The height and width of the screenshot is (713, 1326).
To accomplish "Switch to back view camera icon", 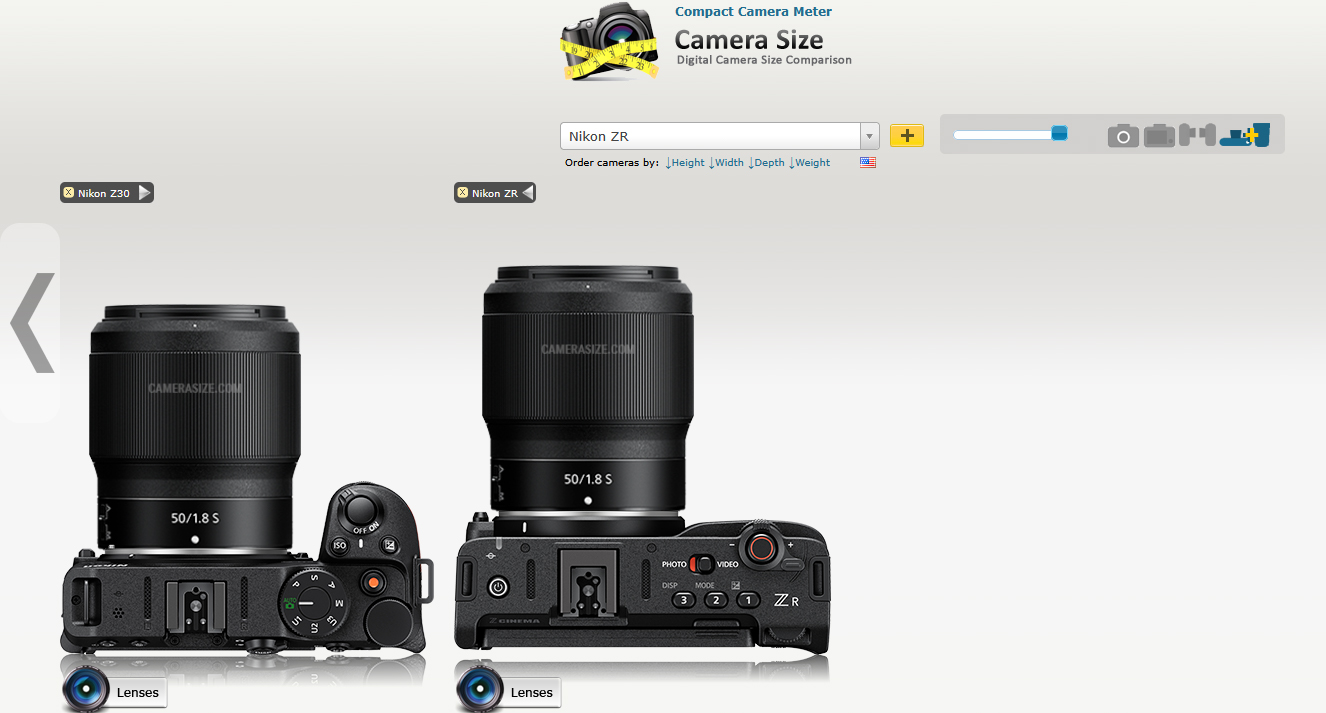I will 1159,135.
